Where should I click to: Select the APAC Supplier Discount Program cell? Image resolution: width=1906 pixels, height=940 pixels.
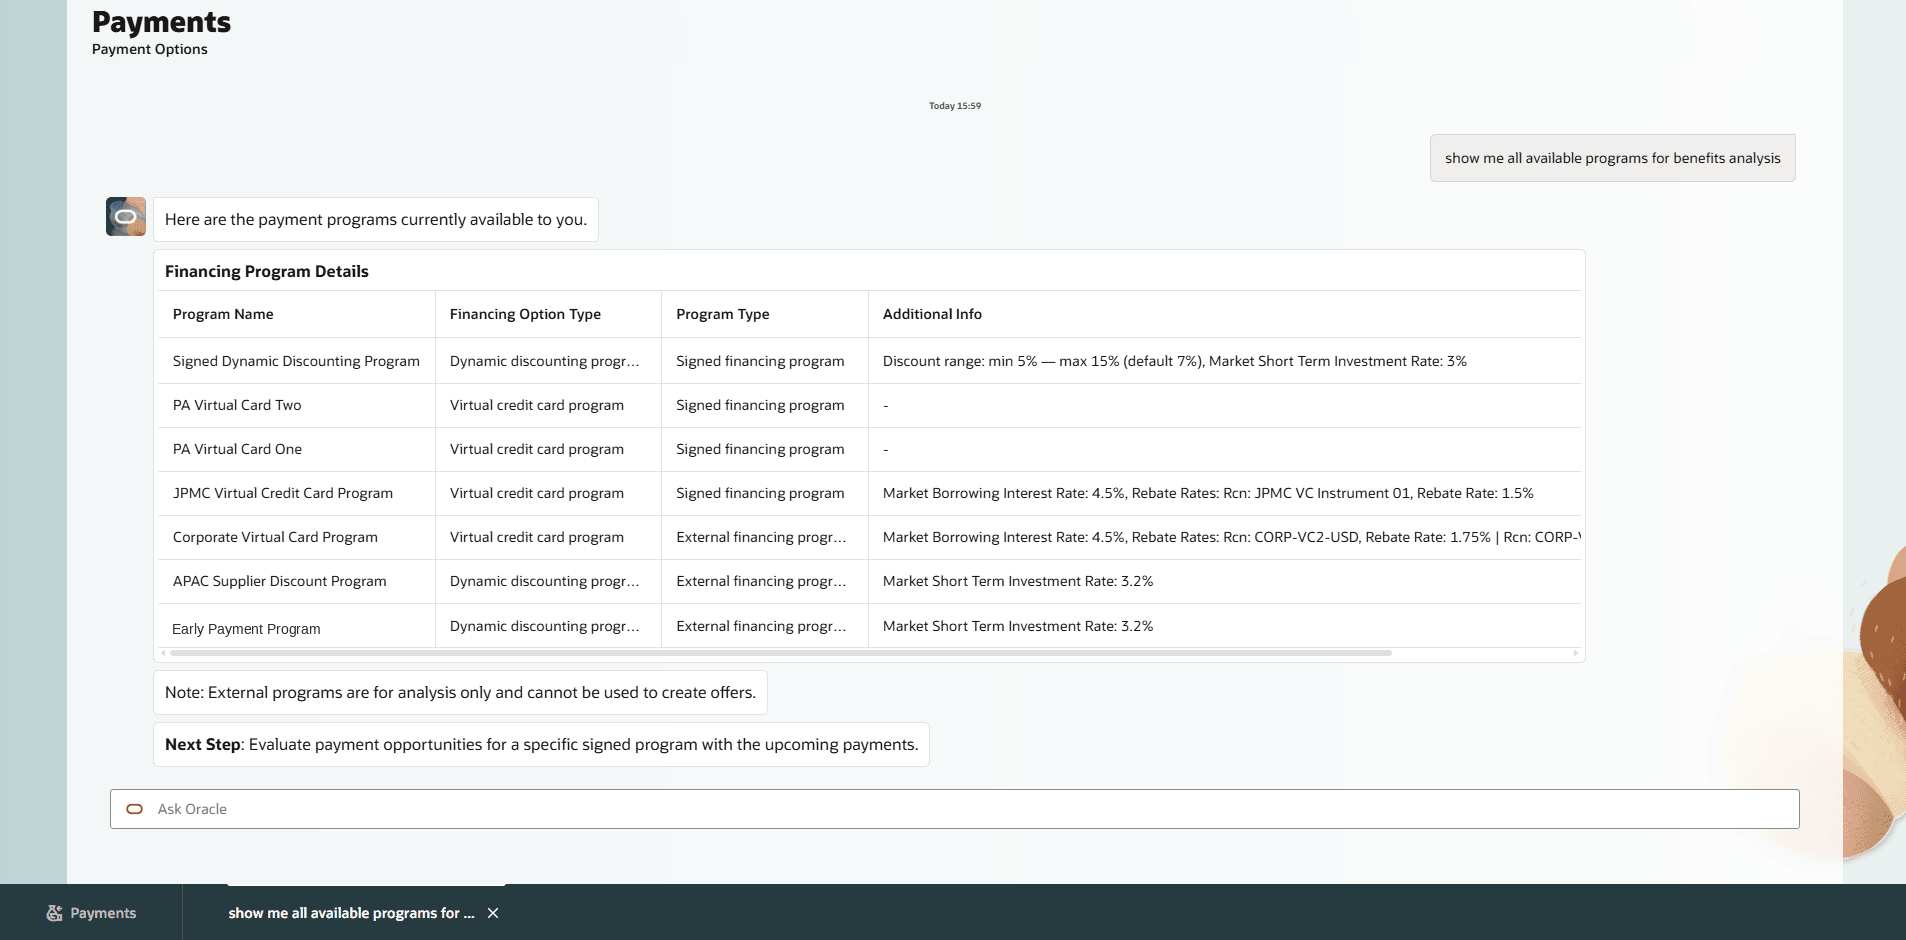(296, 581)
